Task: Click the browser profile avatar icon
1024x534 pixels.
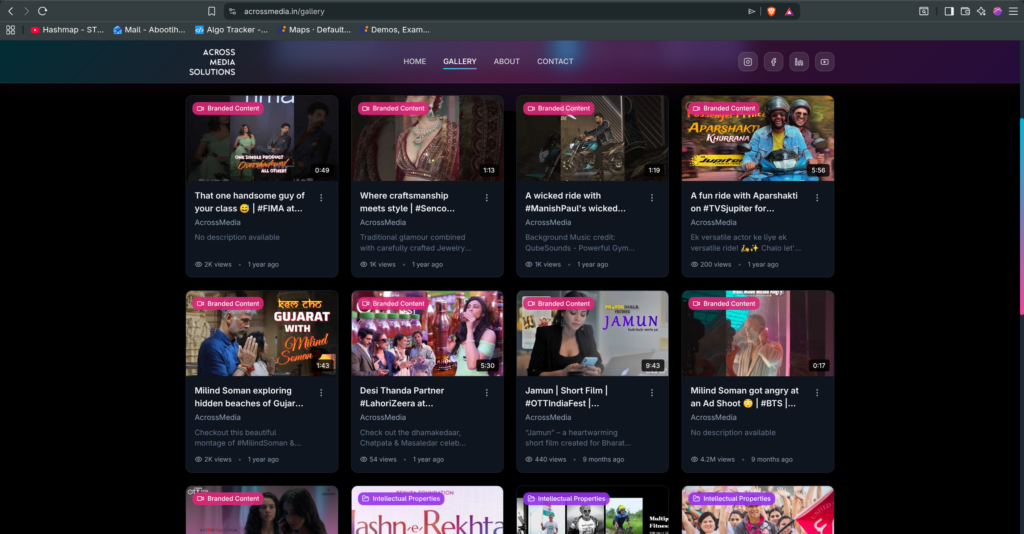Action: coord(997,11)
